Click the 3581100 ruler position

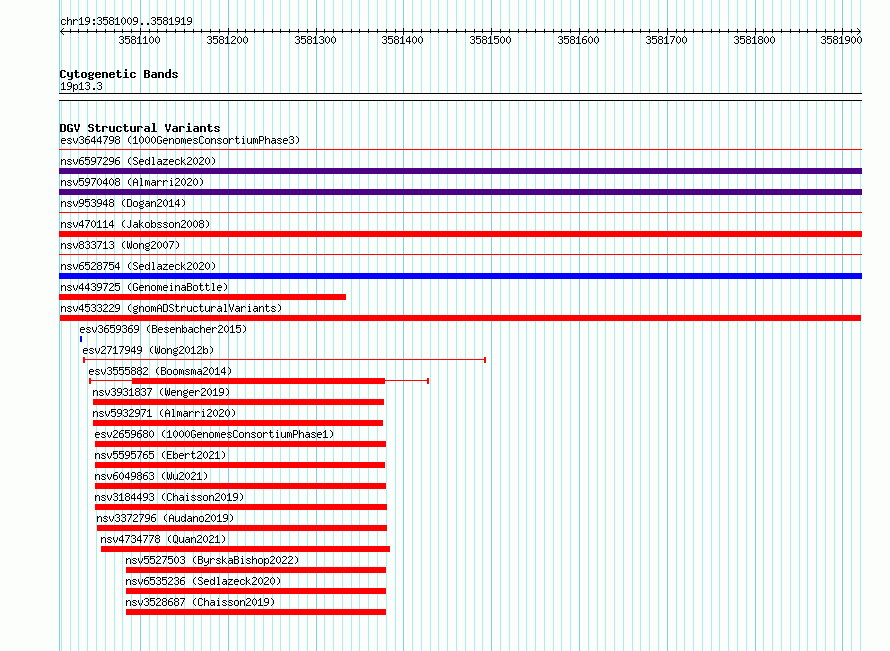[140, 40]
